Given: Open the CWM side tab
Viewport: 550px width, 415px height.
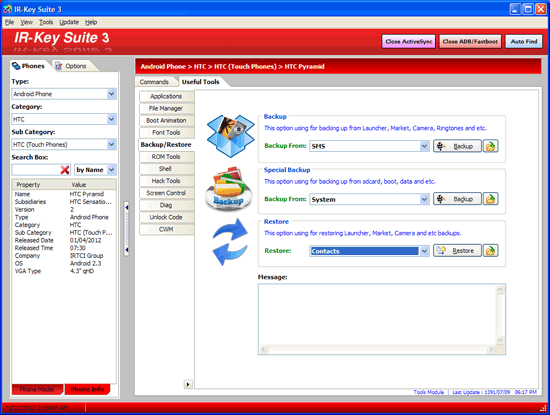Looking at the screenshot, I should pos(166,229).
